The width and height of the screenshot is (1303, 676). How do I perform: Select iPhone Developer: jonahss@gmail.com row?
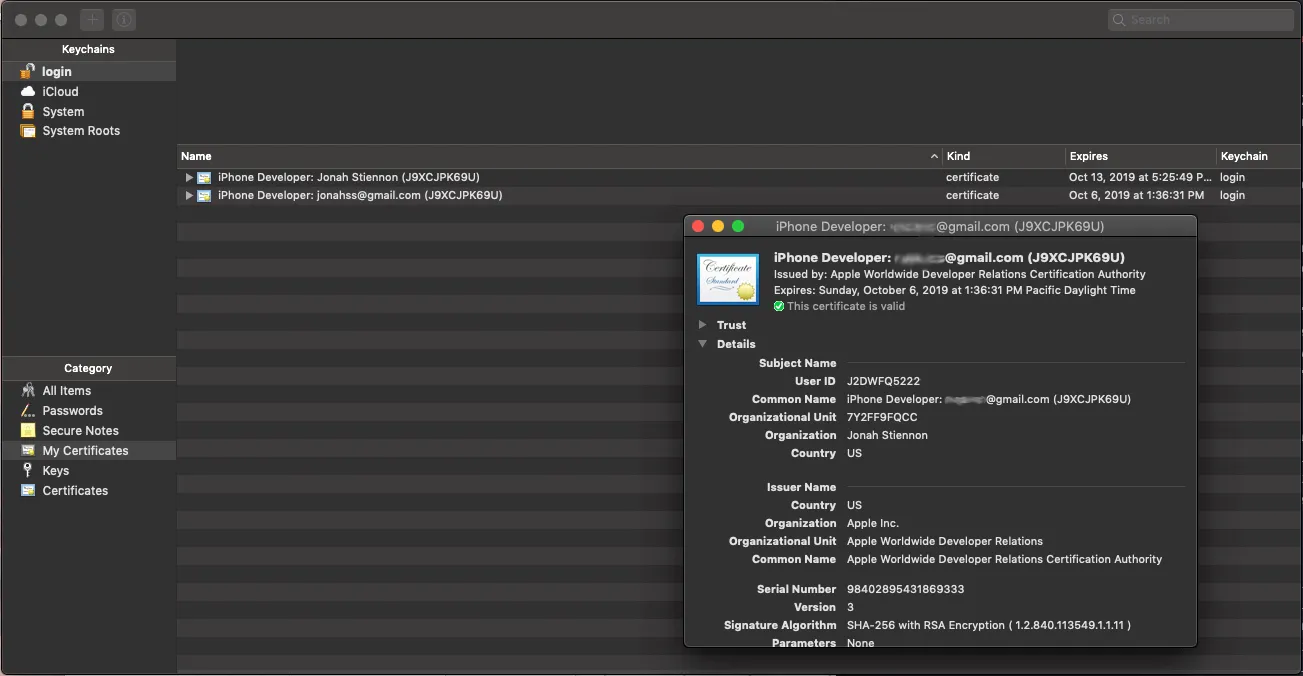click(740, 195)
